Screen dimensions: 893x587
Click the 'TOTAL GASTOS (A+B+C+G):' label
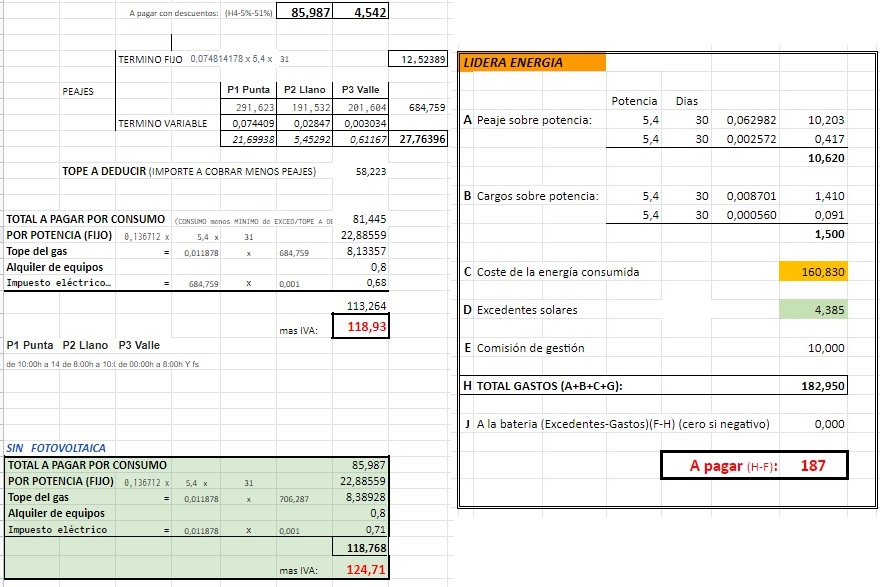tap(550, 386)
